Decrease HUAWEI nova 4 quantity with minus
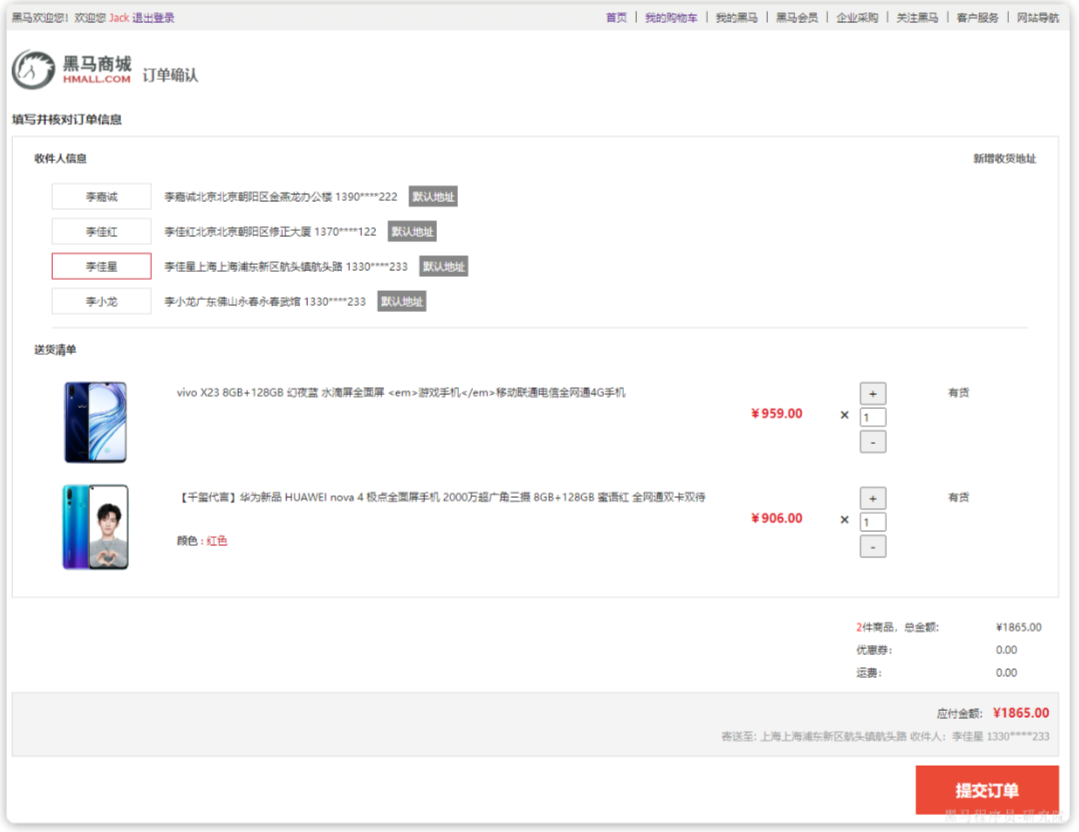 point(873,546)
